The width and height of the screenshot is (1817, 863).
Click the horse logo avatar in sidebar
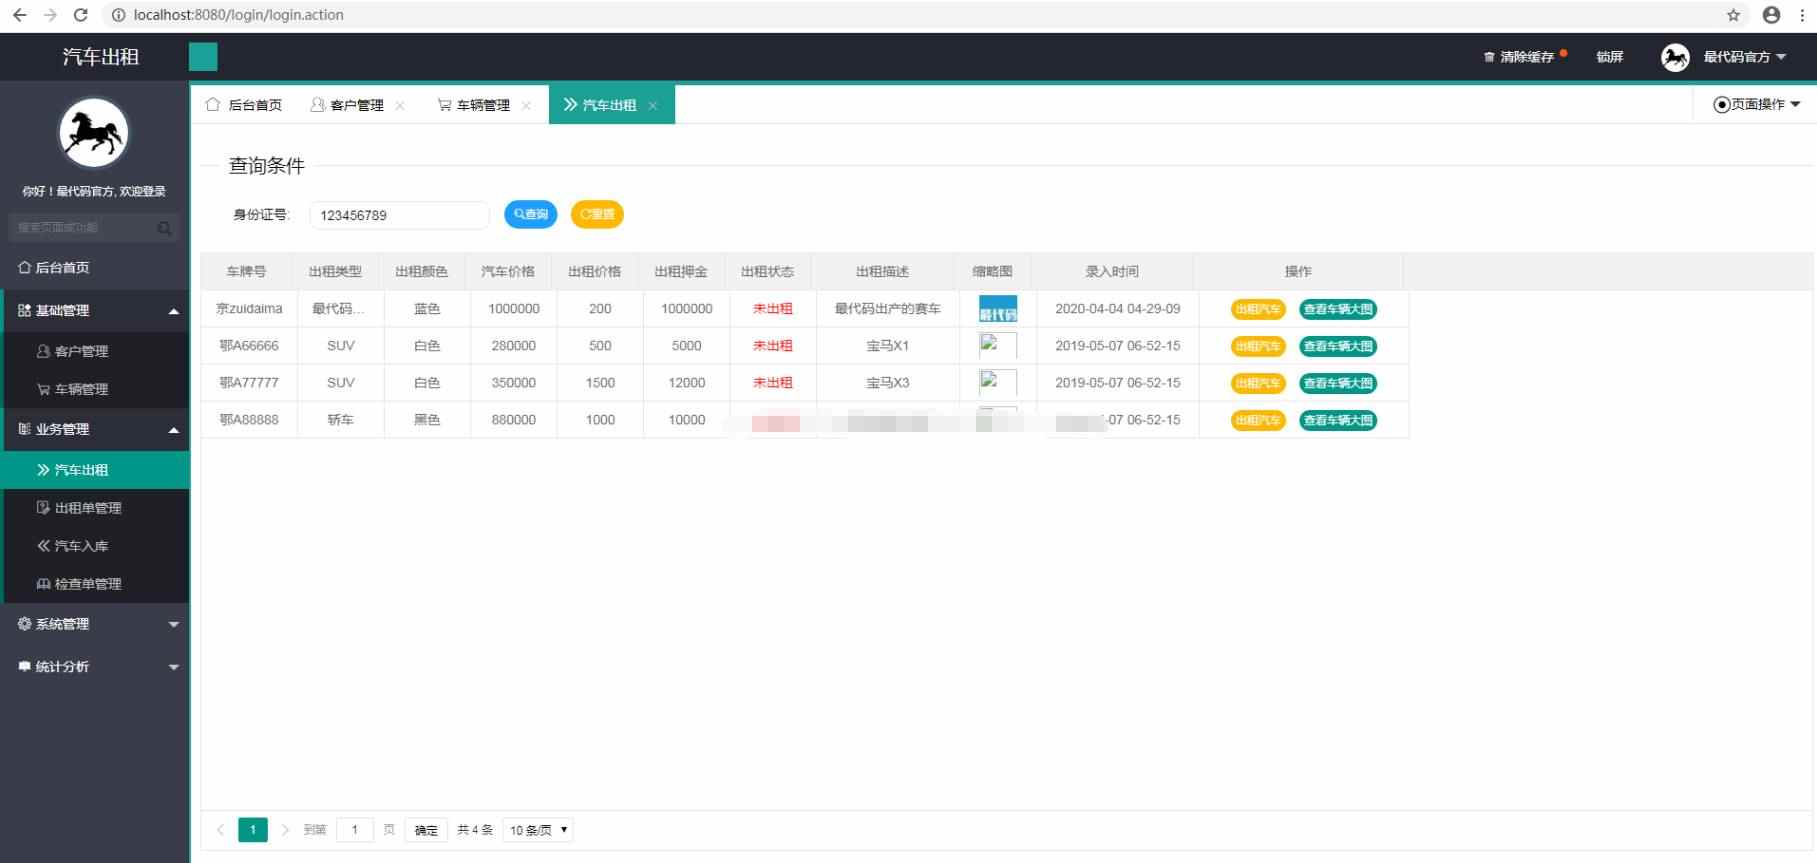[x=94, y=133]
